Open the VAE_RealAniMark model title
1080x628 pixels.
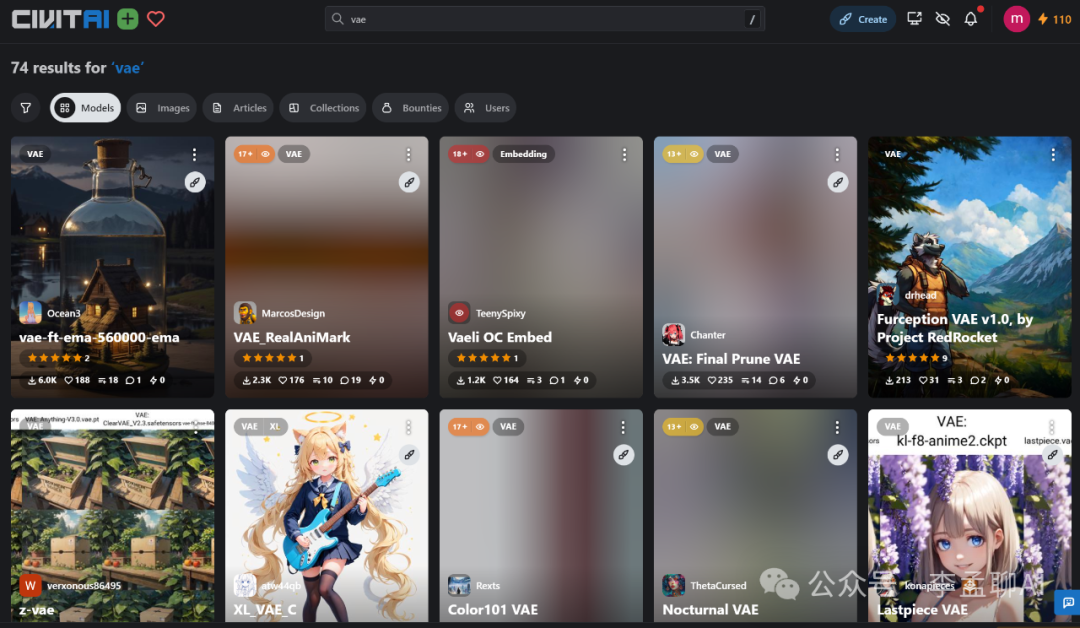[x=291, y=337]
